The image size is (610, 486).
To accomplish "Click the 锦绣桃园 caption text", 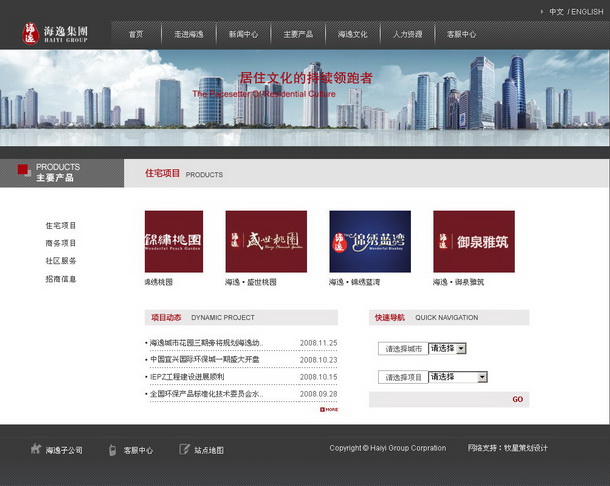I will (158, 282).
